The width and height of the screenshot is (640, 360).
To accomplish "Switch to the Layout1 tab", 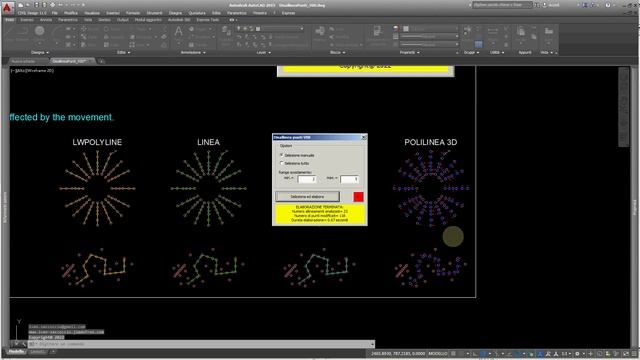I will pos(38,352).
